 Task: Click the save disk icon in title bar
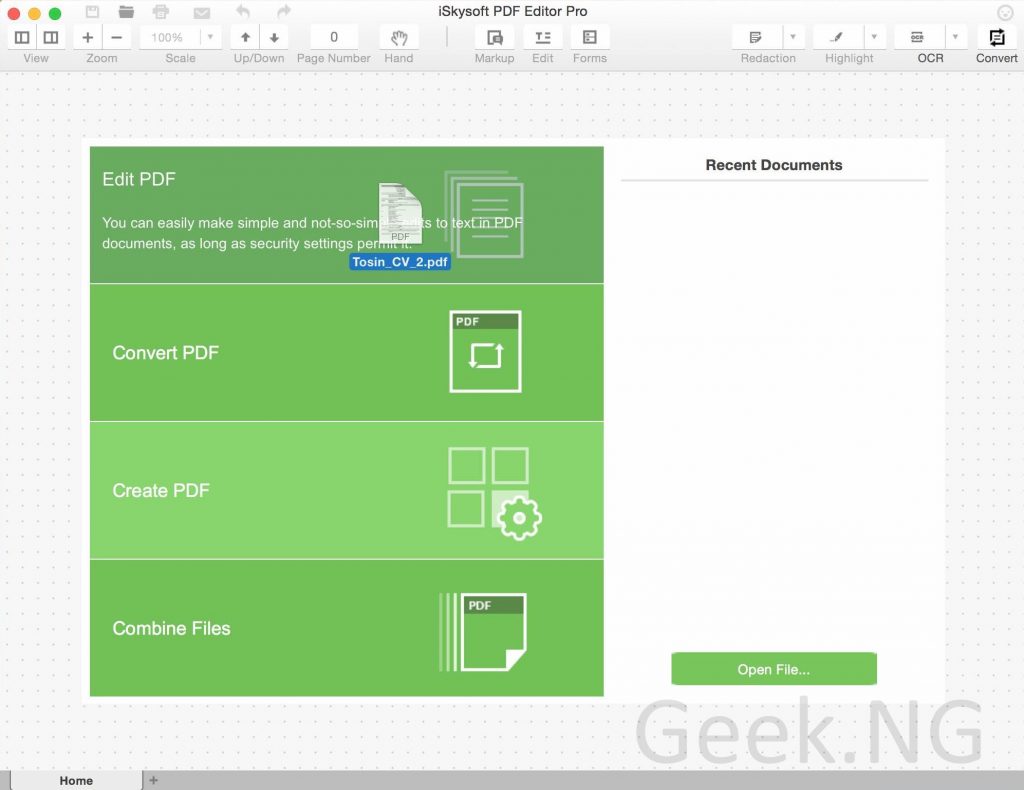point(92,11)
